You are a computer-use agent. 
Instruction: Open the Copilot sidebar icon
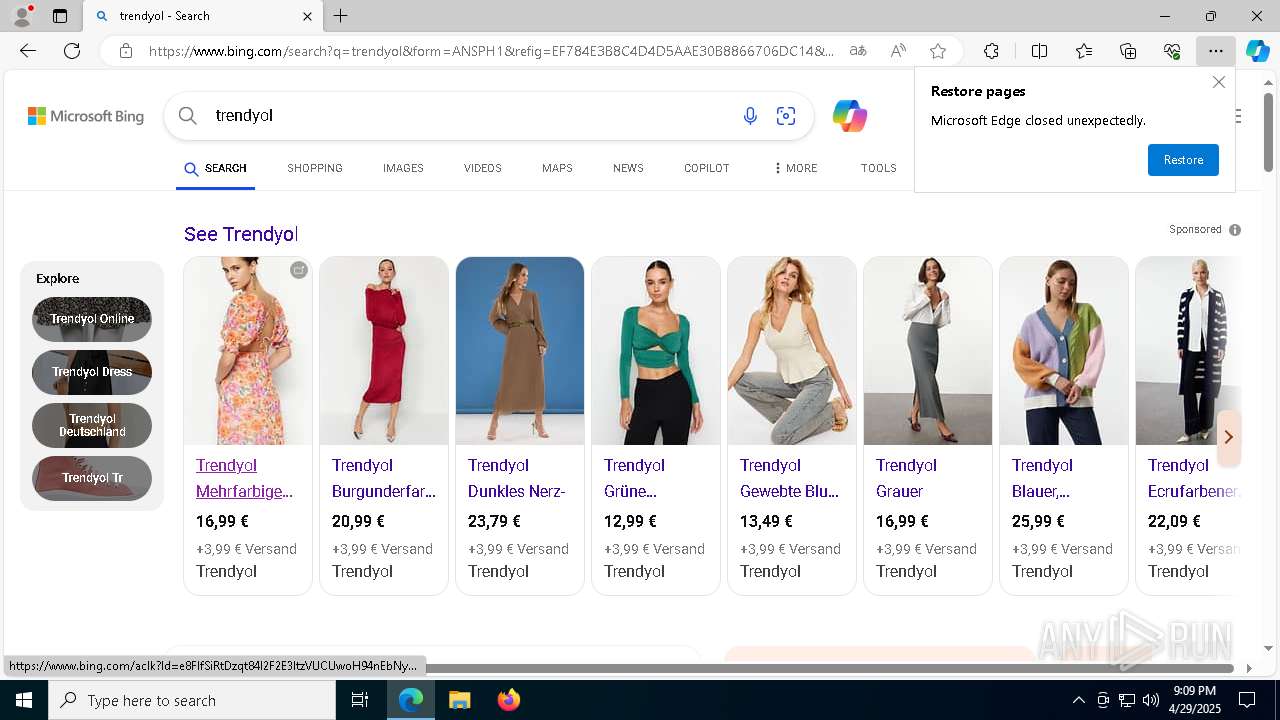(1257, 51)
